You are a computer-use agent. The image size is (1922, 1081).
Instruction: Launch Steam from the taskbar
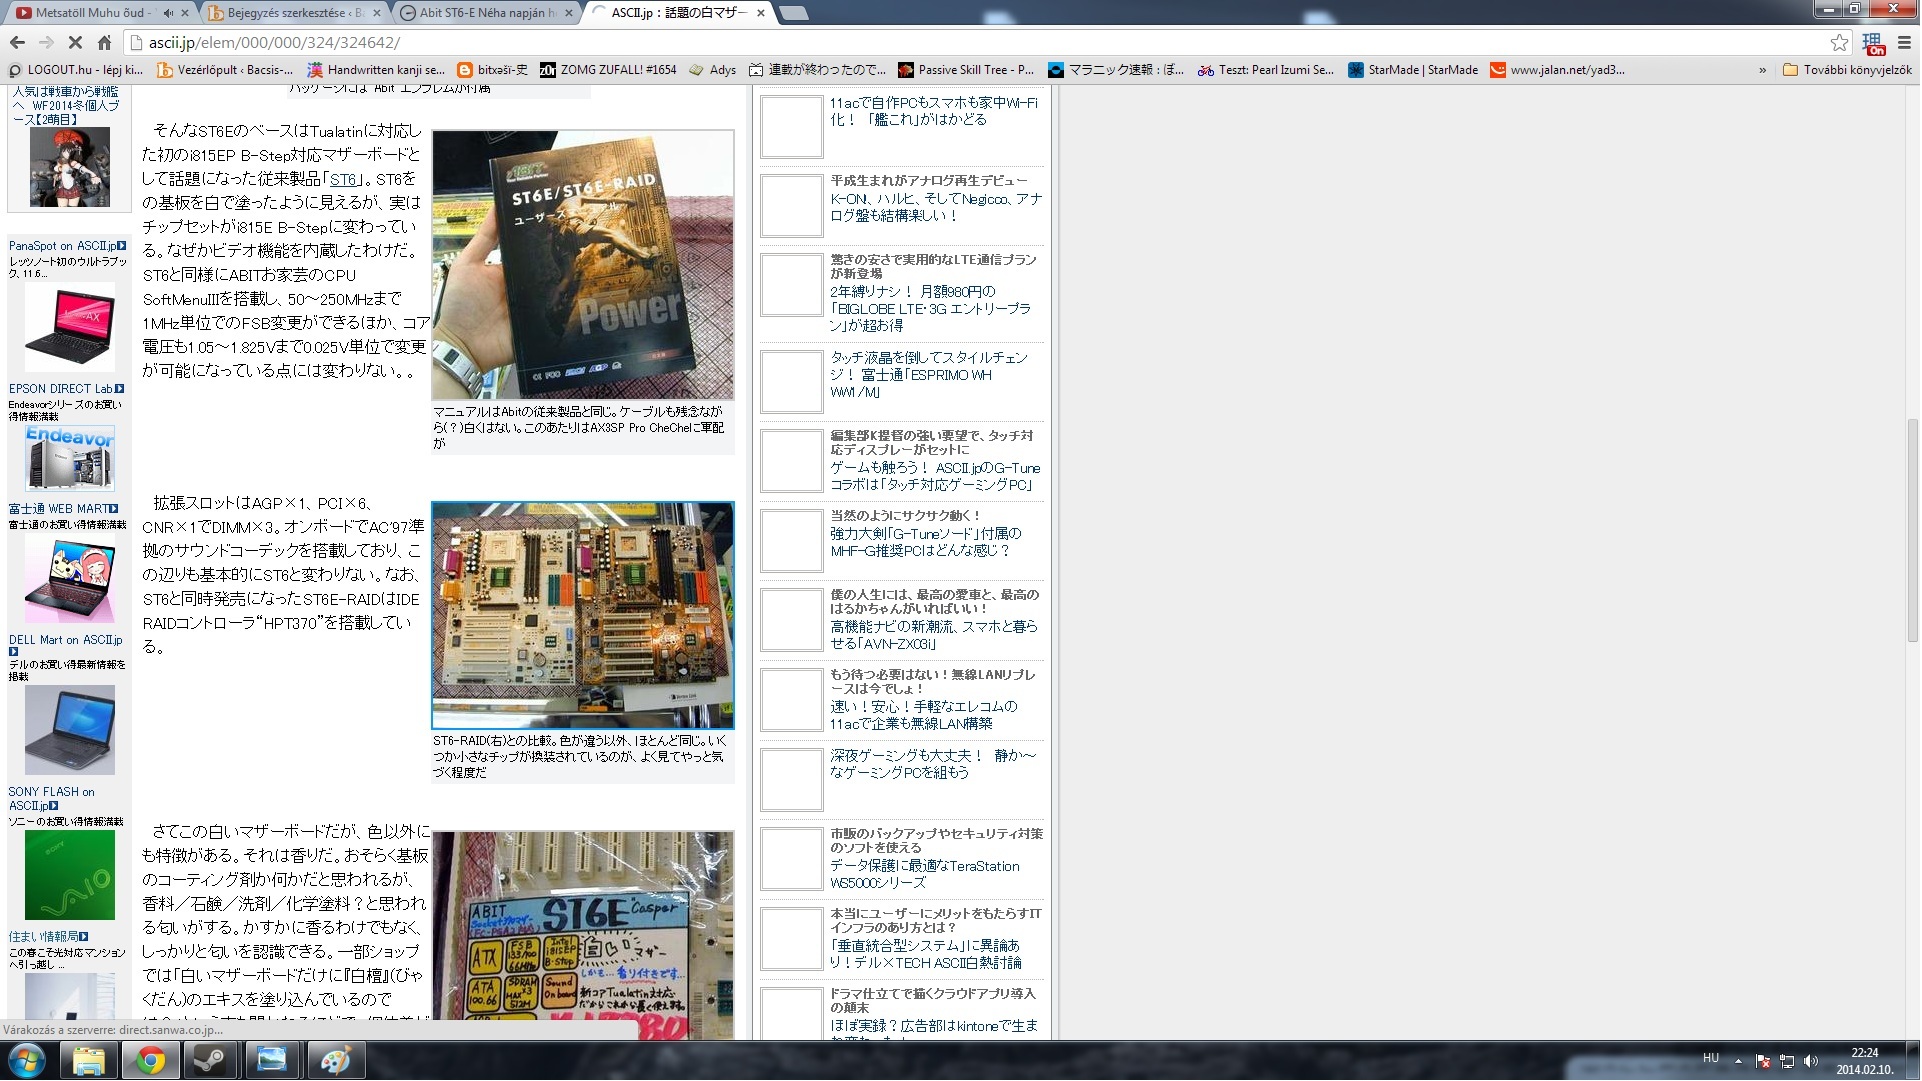[210, 1060]
